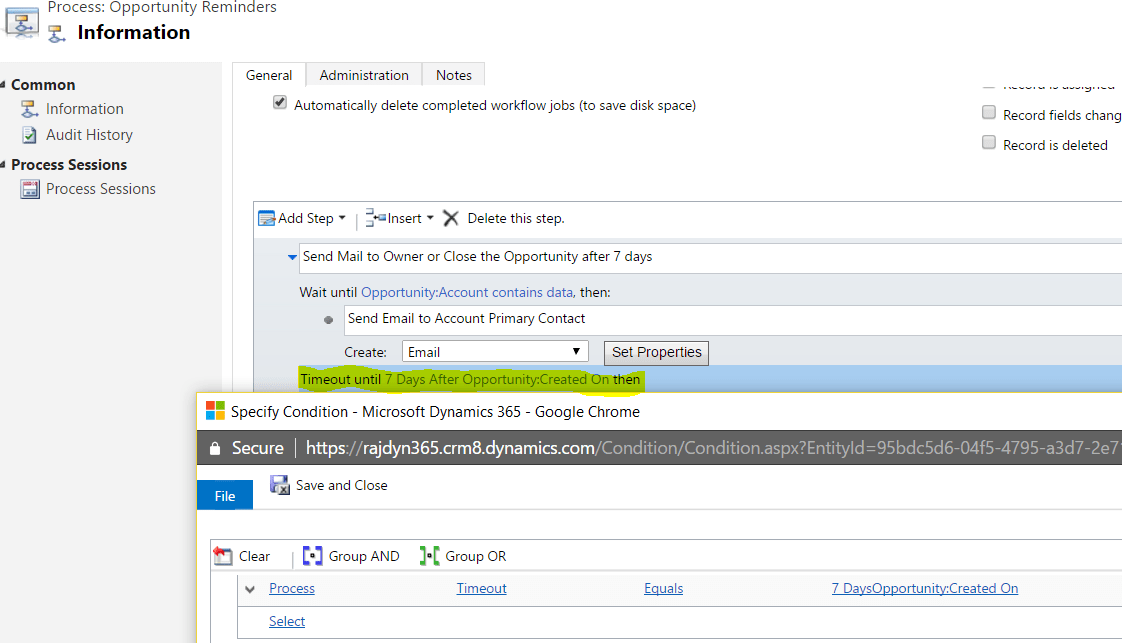Click the Microsoft logo in popup title

click(x=215, y=411)
